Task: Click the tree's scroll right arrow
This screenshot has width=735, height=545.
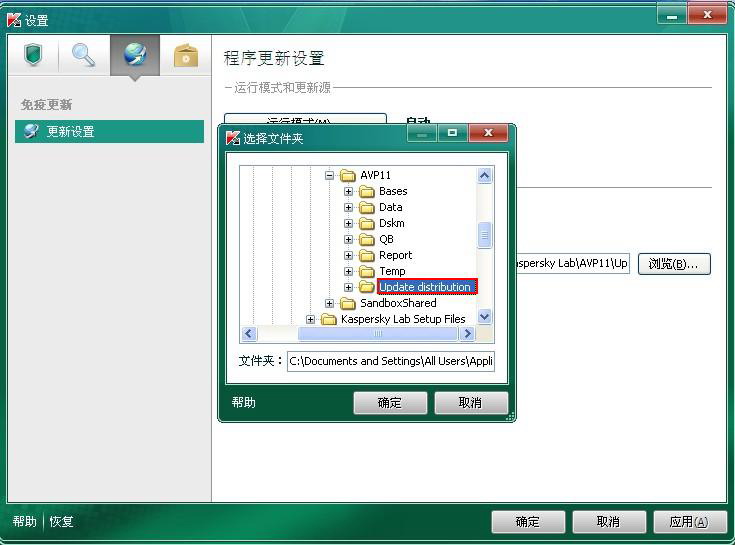Action: (467, 334)
